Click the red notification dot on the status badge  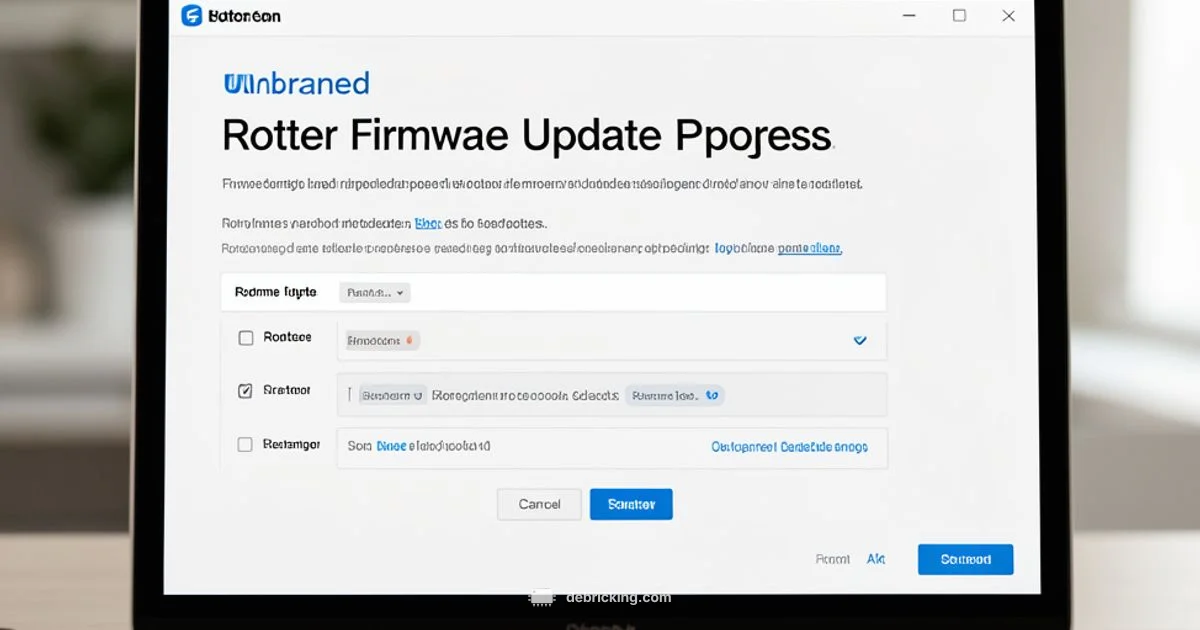pyautogui.click(x=411, y=339)
